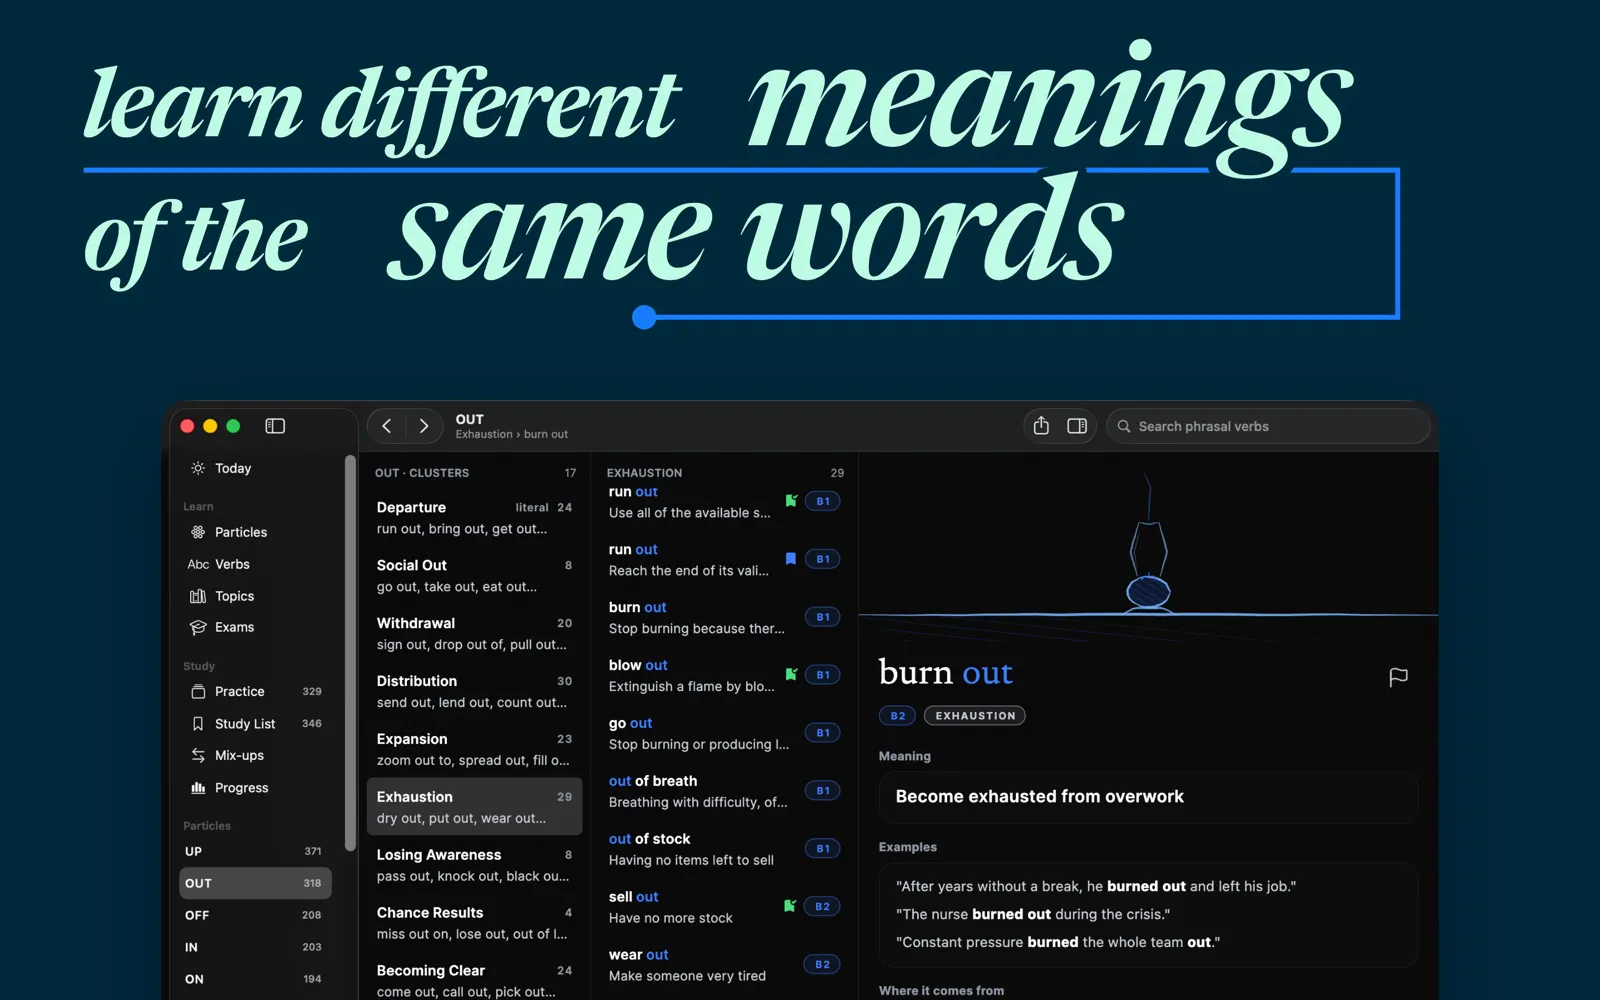Screen dimensions: 1600x1000
Task: Go back with the left chevron
Action: point(387,426)
